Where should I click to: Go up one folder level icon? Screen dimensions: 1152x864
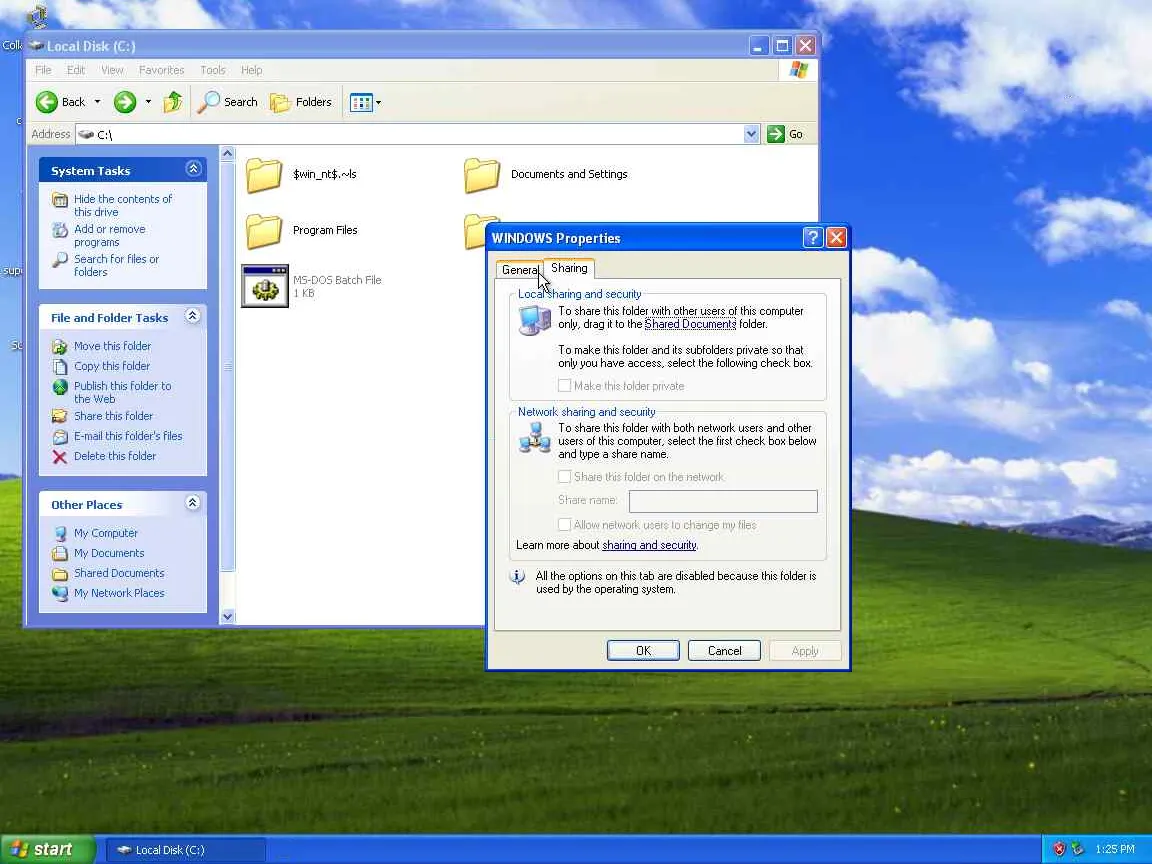(x=173, y=102)
